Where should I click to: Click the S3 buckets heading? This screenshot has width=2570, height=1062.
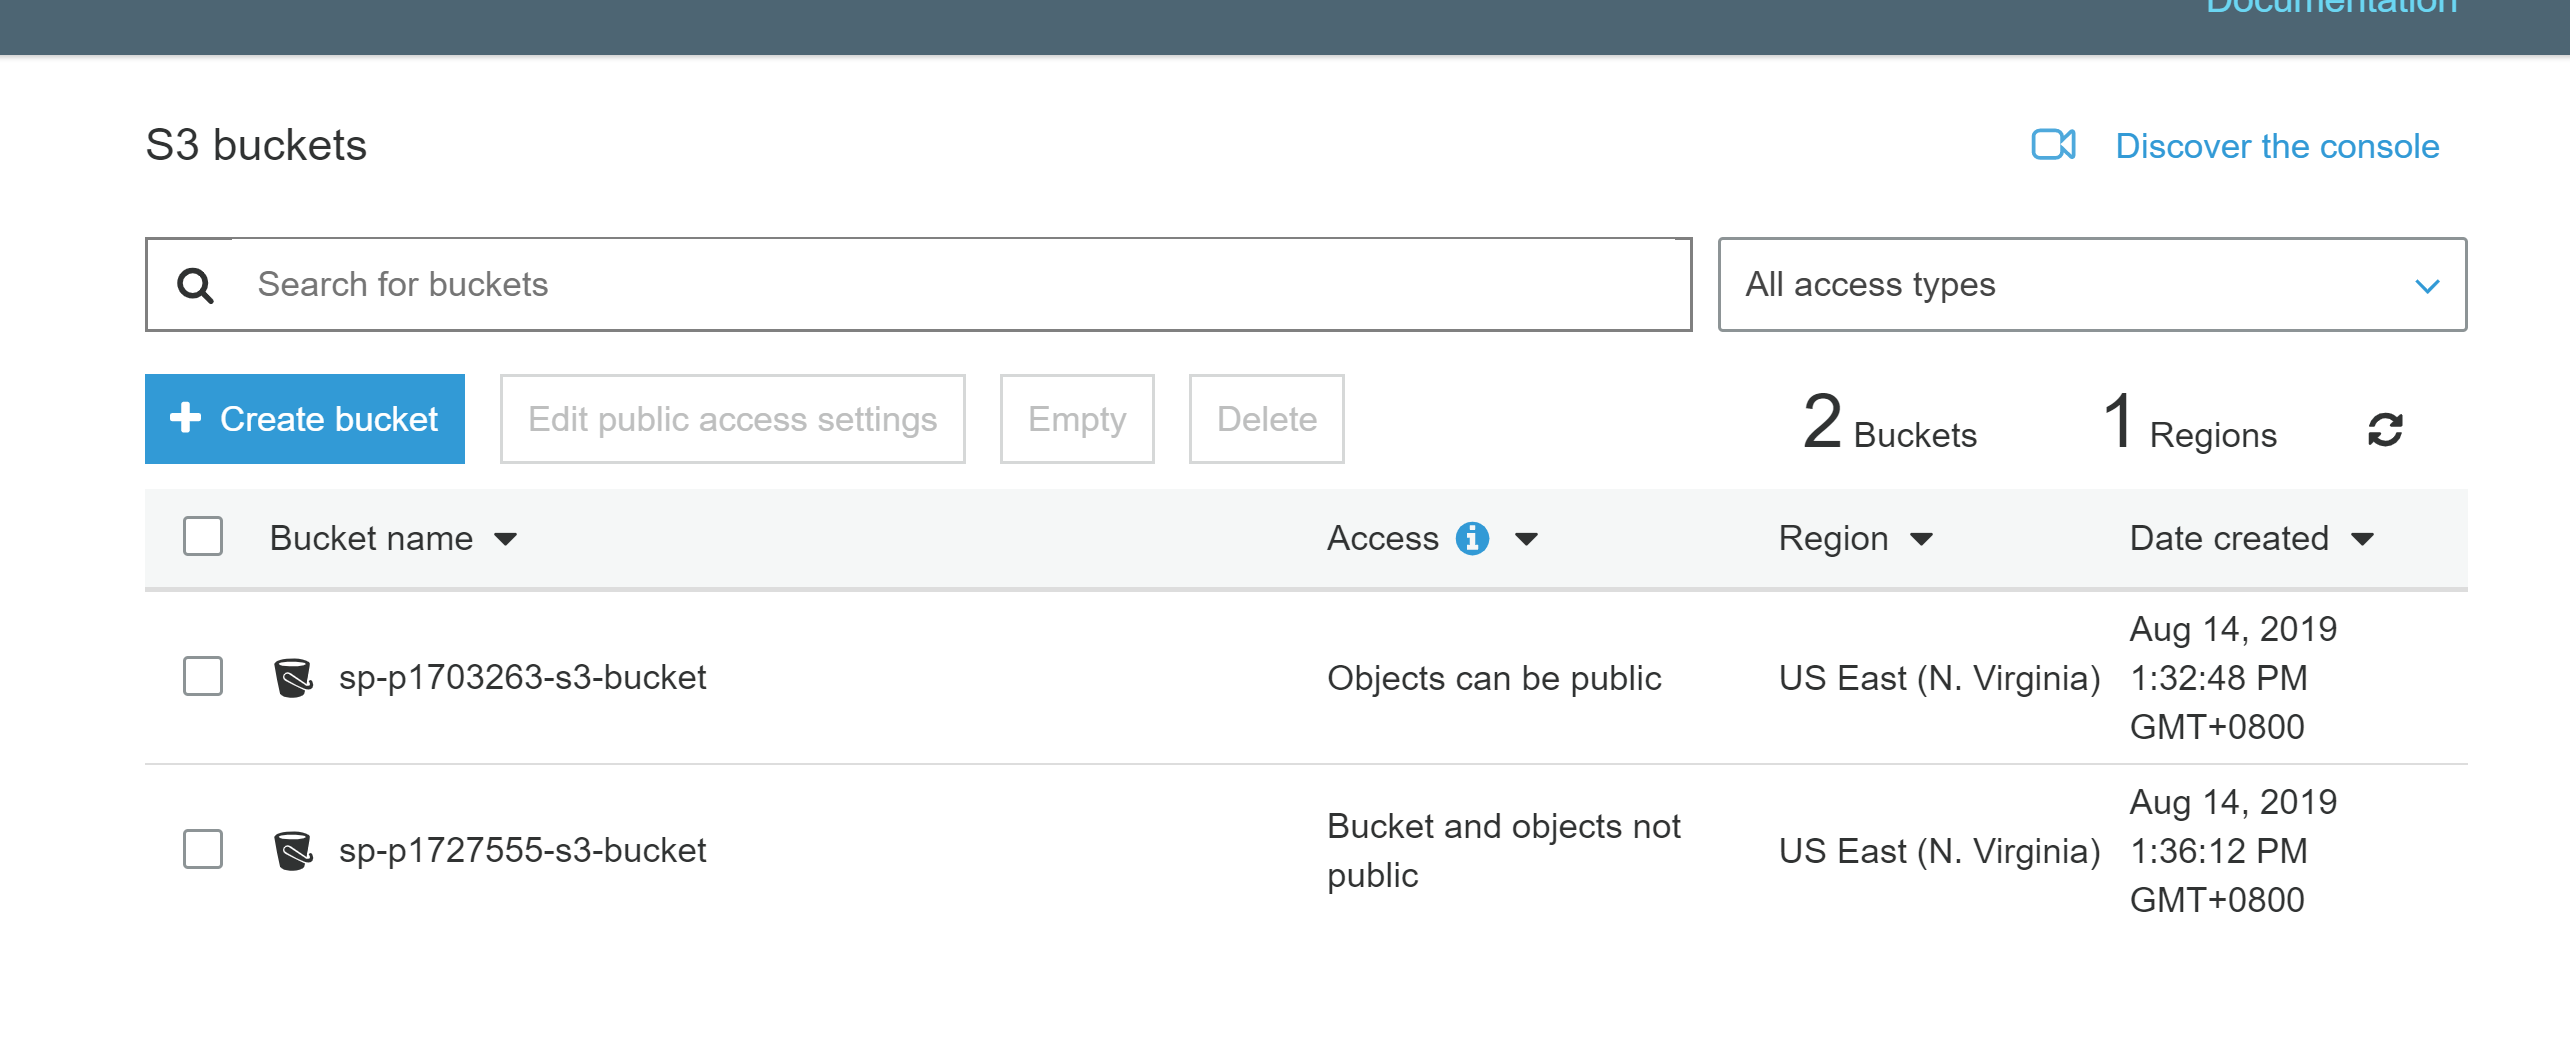click(256, 146)
